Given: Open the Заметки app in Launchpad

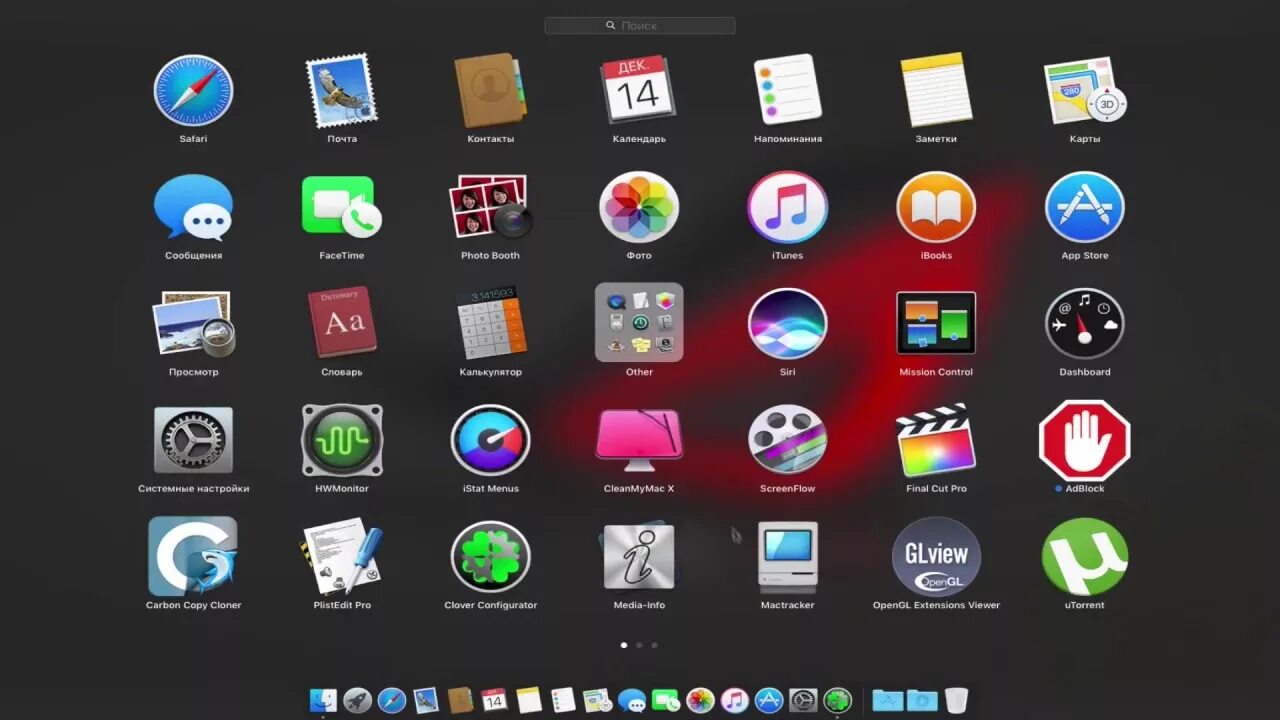Looking at the screenshot, I should (x=936, y=91).
